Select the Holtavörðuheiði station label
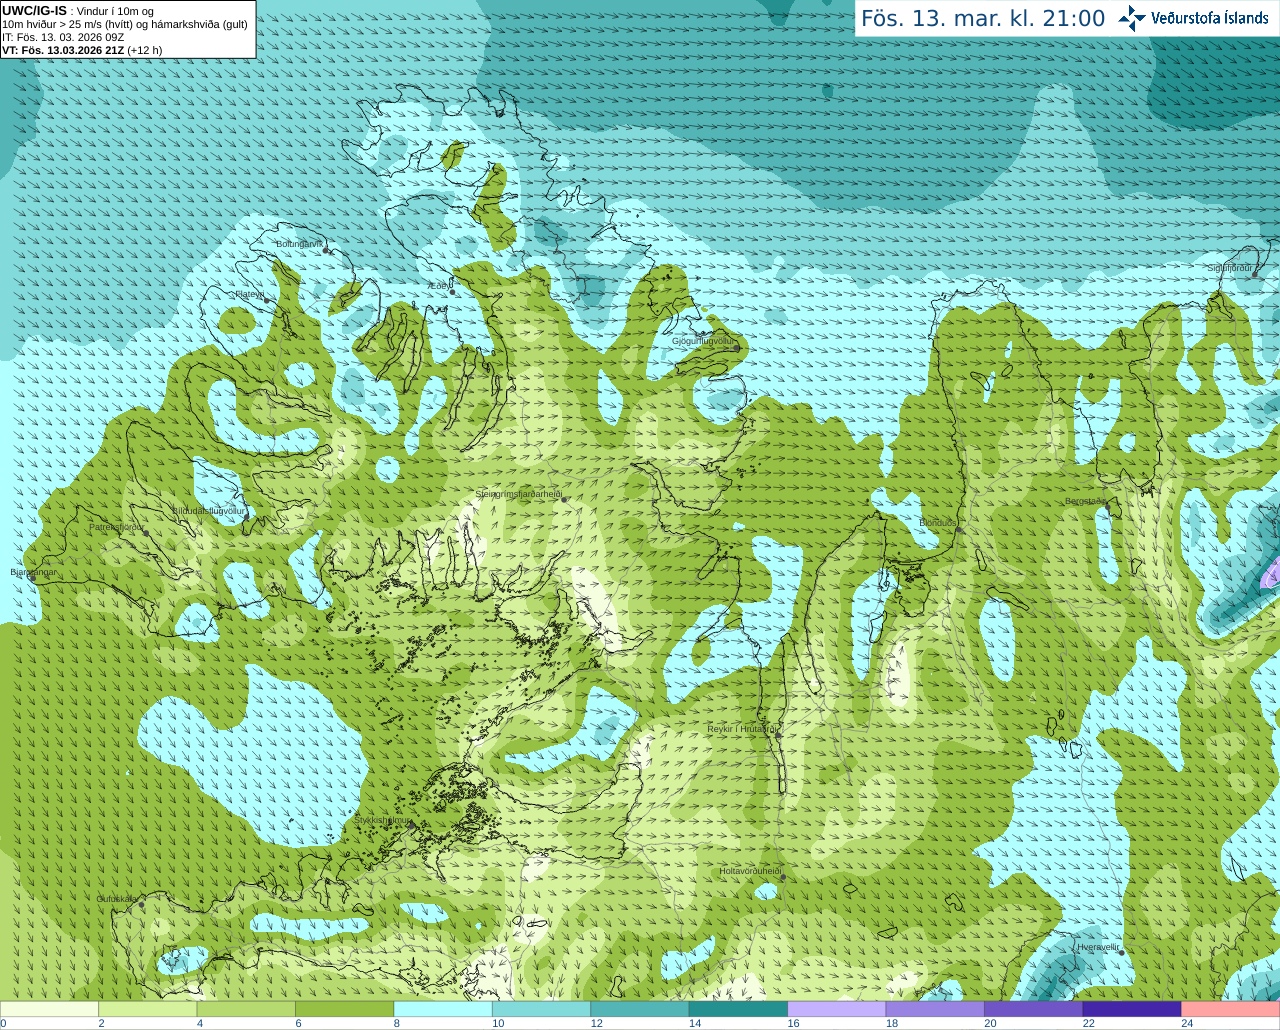Viewport: 1280px width, 1030px height. point(750,871)
